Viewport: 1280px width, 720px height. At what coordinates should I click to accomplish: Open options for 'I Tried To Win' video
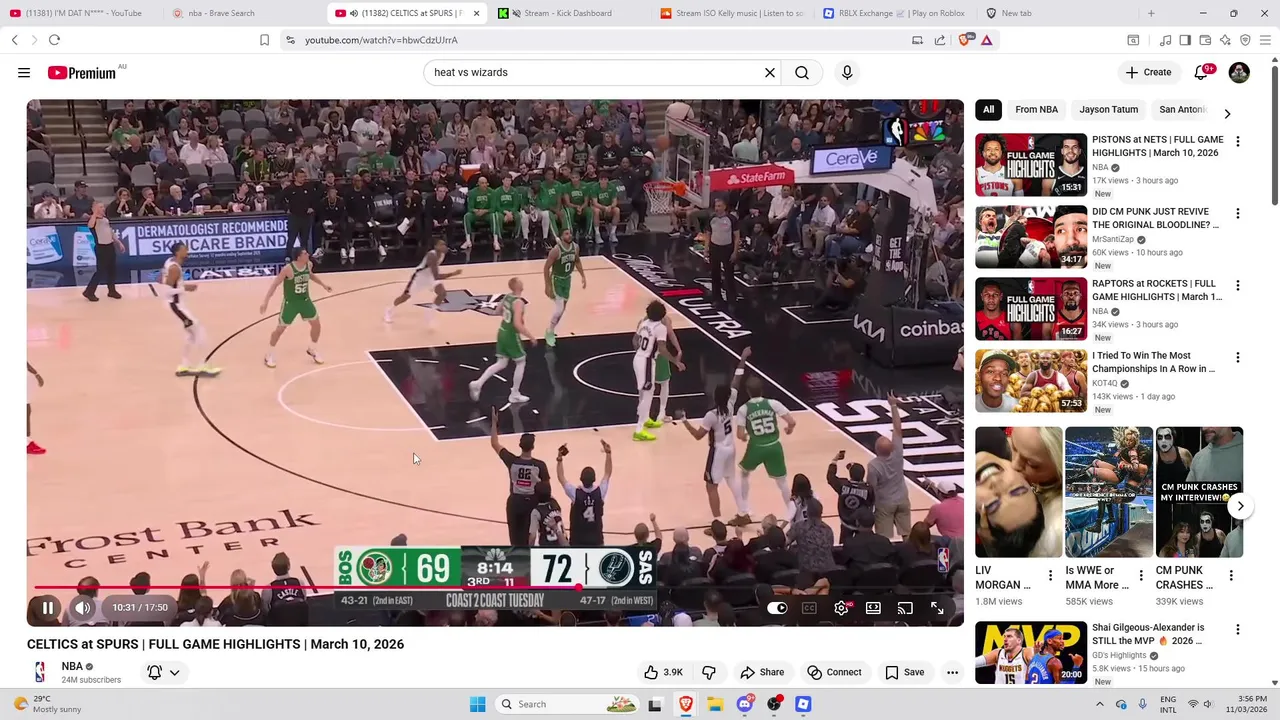click(x=1237, y=357)
